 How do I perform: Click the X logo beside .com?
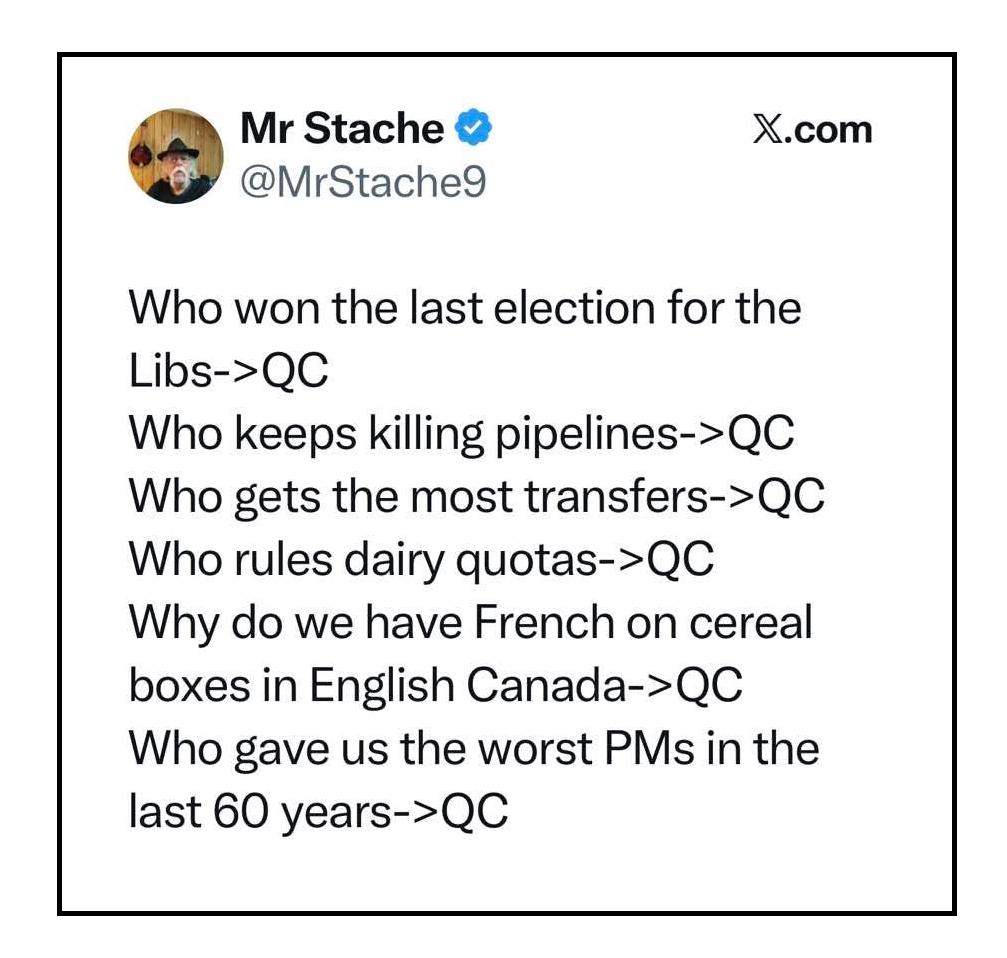point(768,130)
